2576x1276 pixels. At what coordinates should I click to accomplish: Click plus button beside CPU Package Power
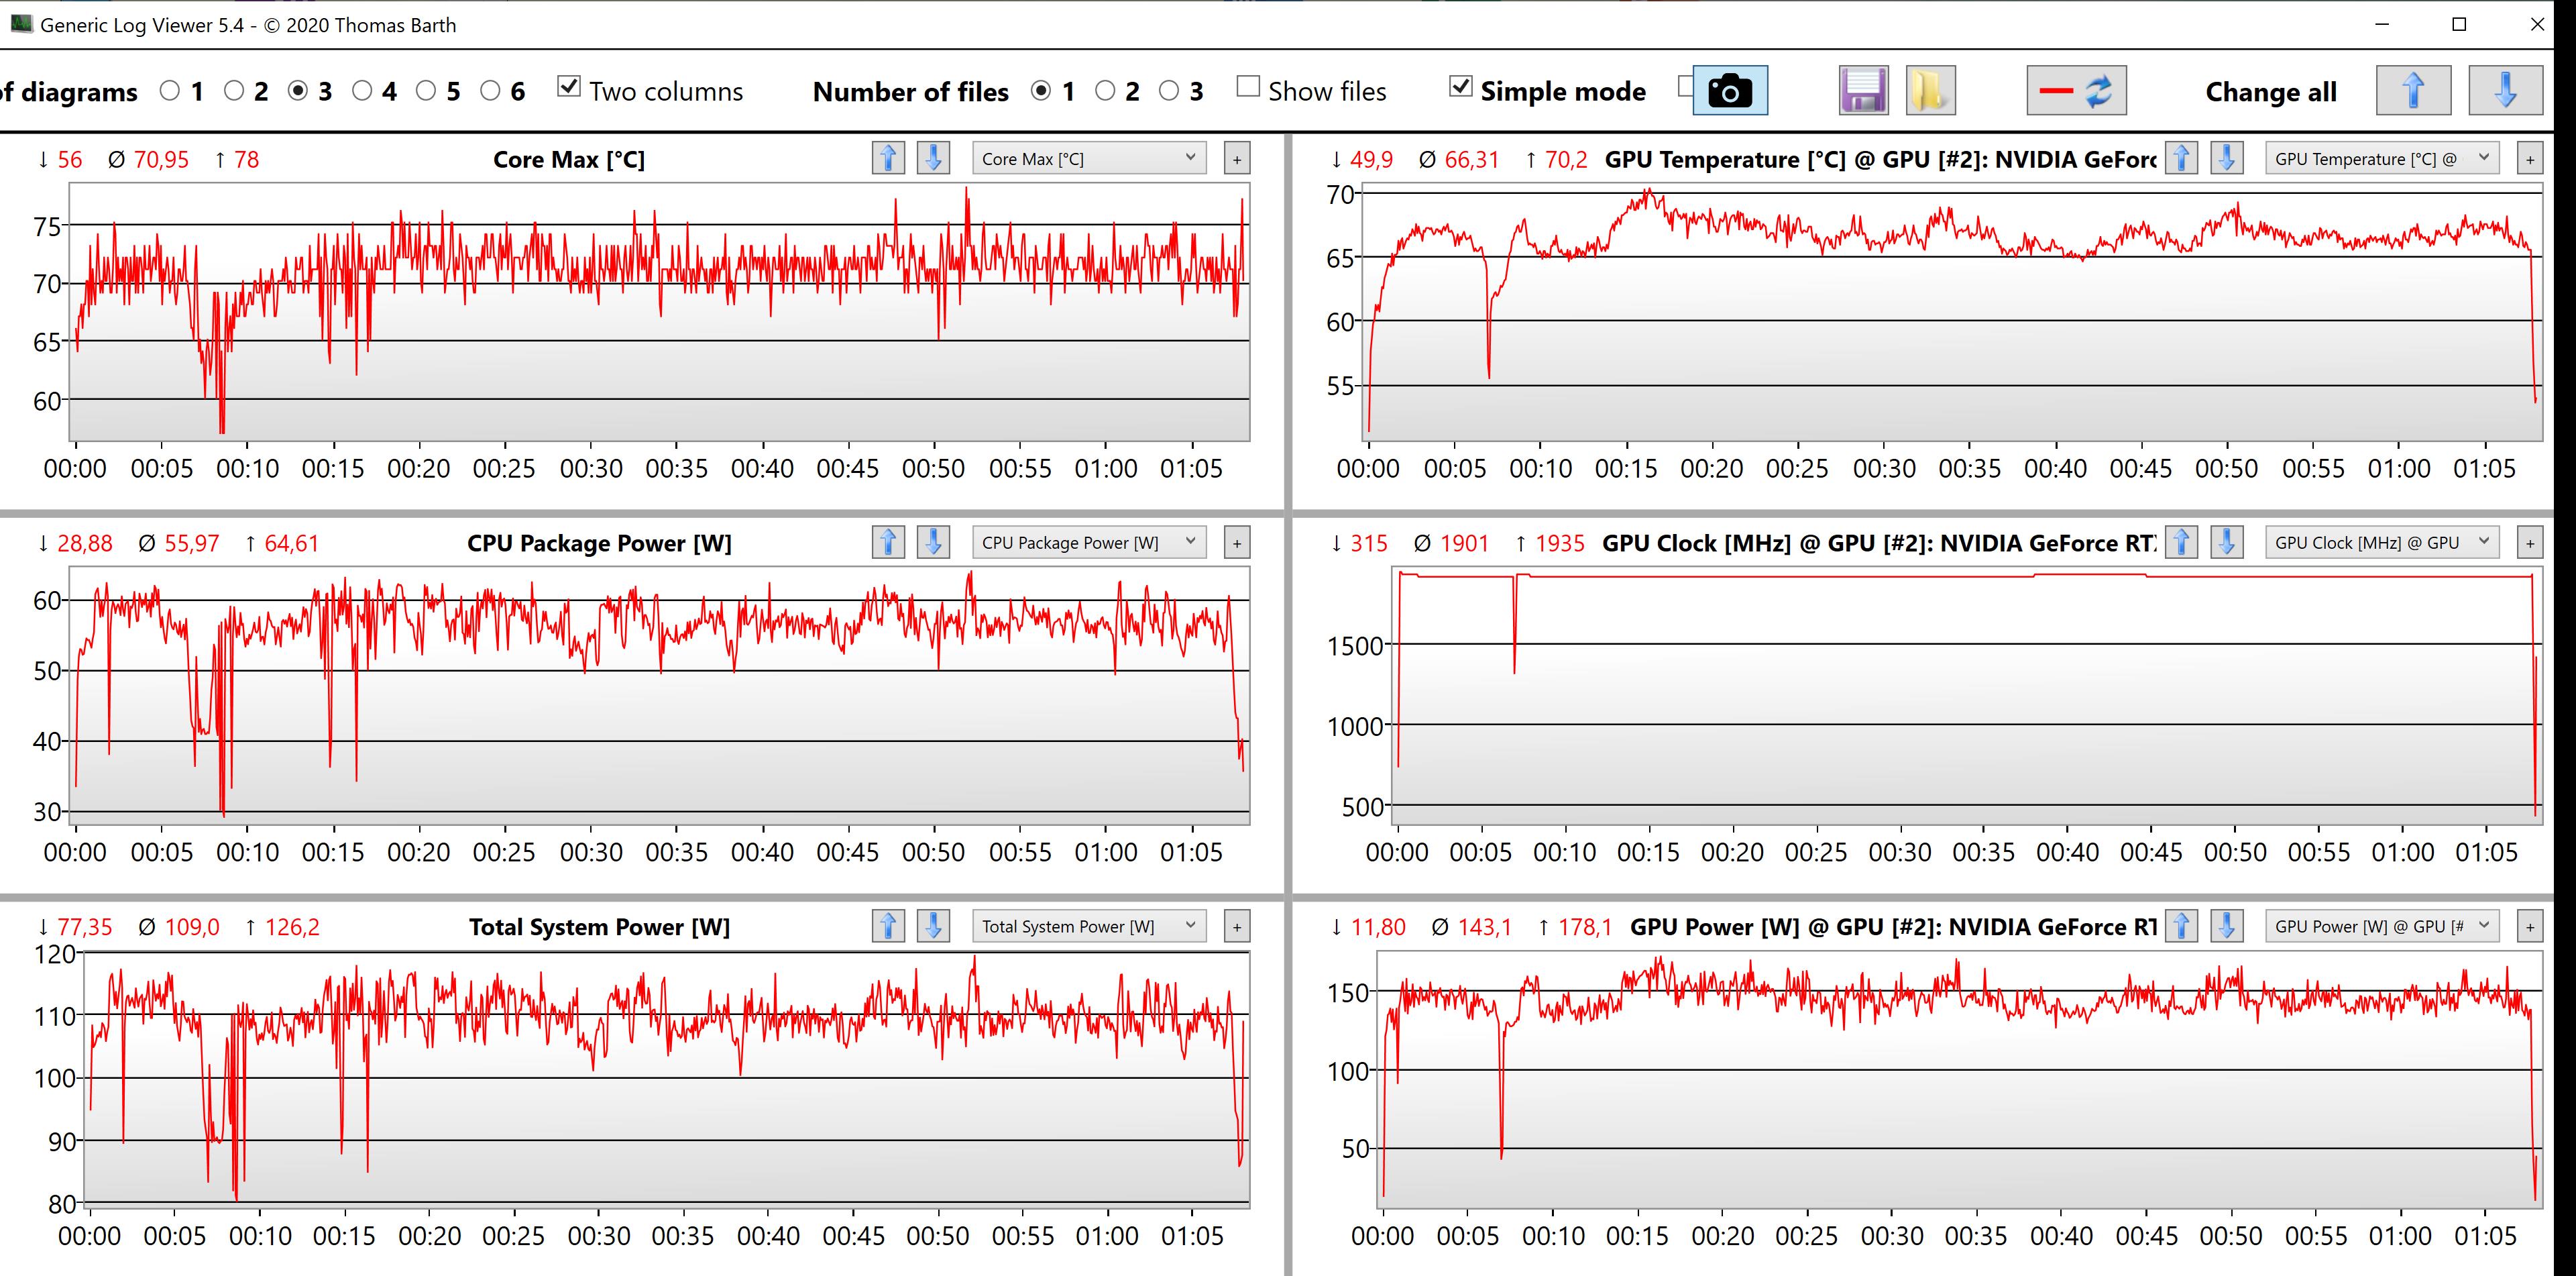pos(1237,543)
